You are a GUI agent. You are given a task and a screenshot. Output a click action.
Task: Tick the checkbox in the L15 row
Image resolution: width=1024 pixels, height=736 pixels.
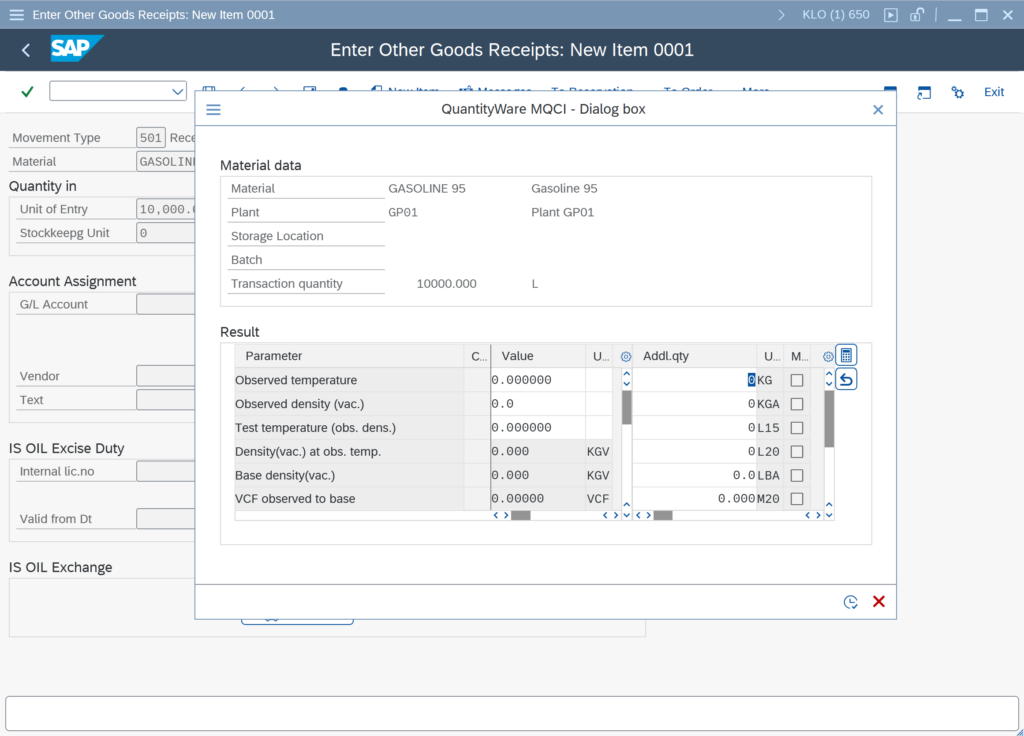pyautogui.click(x=797, y=428)
